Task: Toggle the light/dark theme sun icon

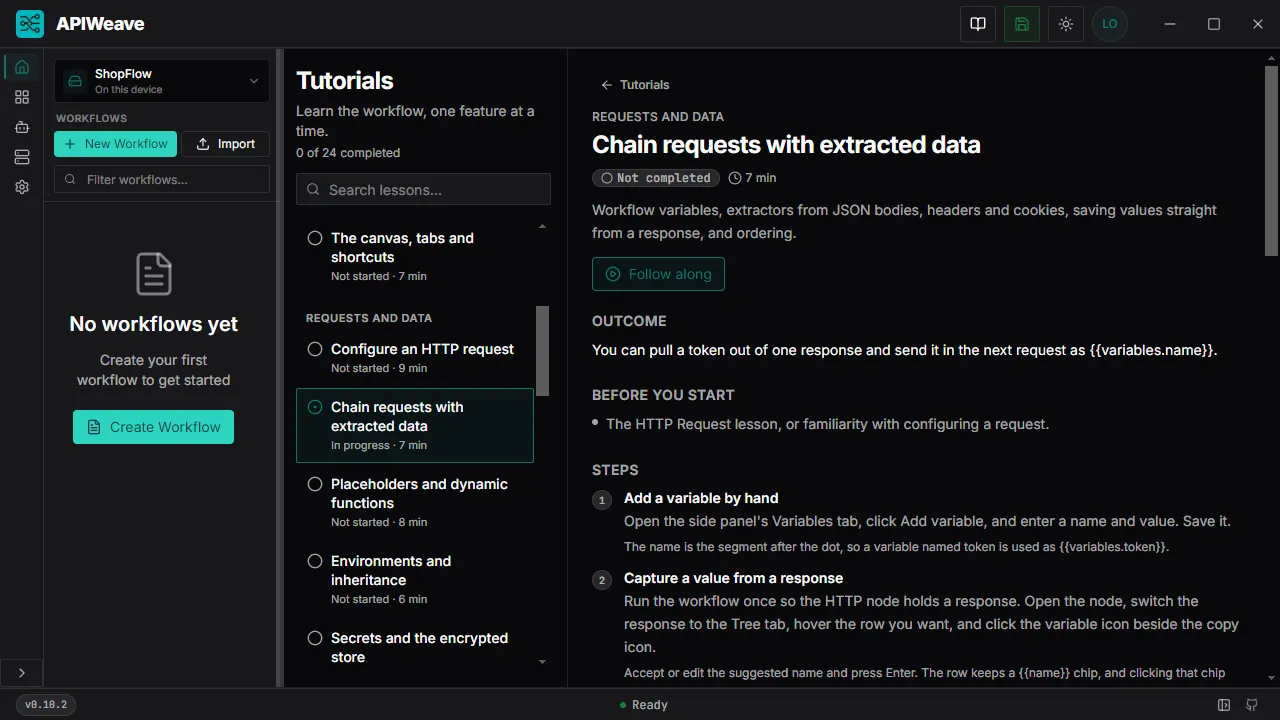Action: click(1066, 24)
